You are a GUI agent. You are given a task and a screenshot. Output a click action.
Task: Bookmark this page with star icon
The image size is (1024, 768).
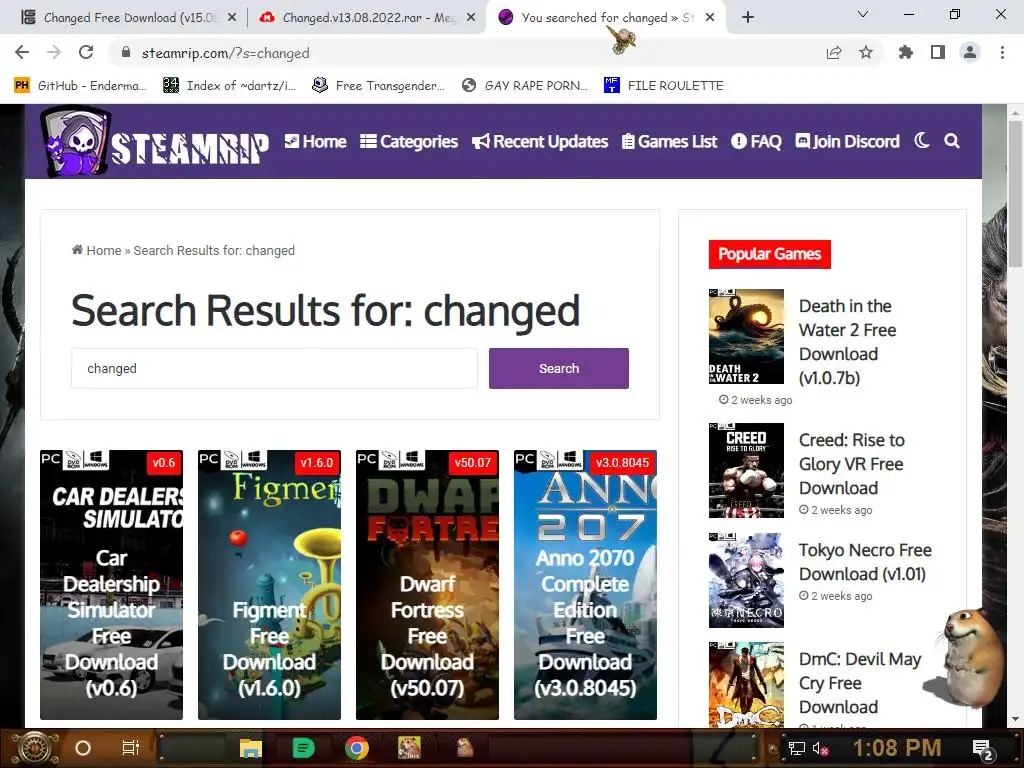tap(866, 53)
